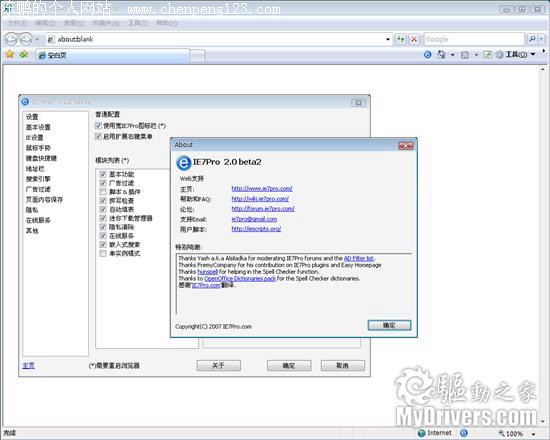Run search with the magnifier icon
This screenshot has height=440, width=550.
[532, 39]
